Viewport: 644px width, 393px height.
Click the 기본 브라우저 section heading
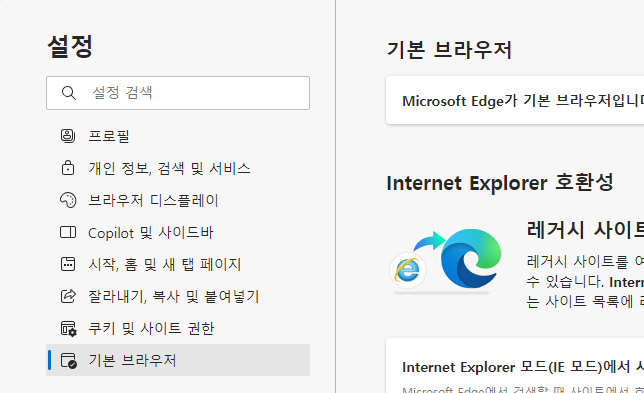click(449, 50)
